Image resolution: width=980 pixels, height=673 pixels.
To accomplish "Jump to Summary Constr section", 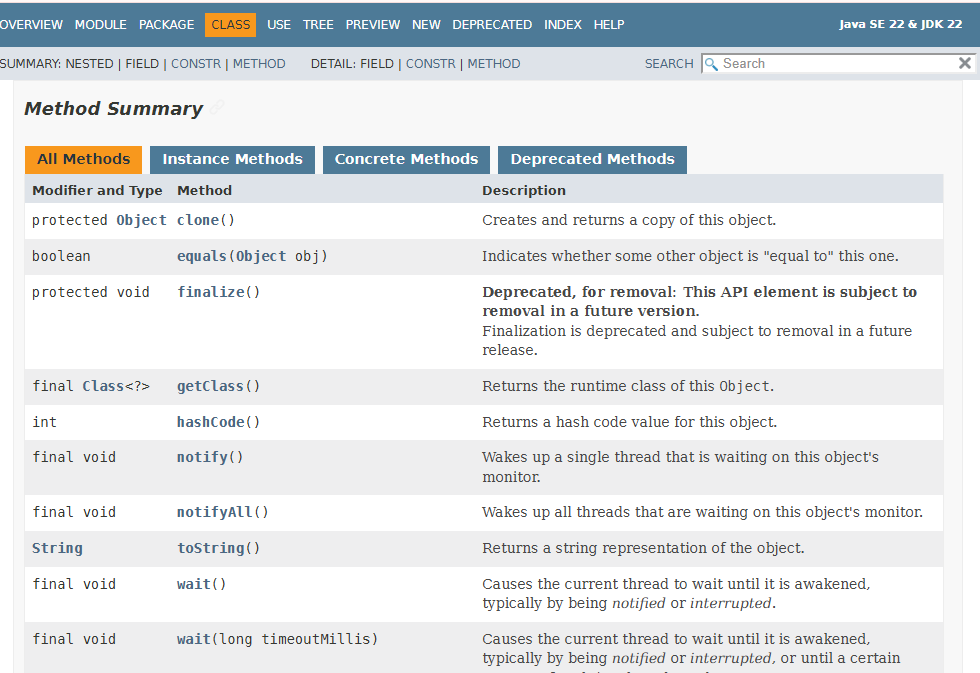I will [x=196, y=64].
